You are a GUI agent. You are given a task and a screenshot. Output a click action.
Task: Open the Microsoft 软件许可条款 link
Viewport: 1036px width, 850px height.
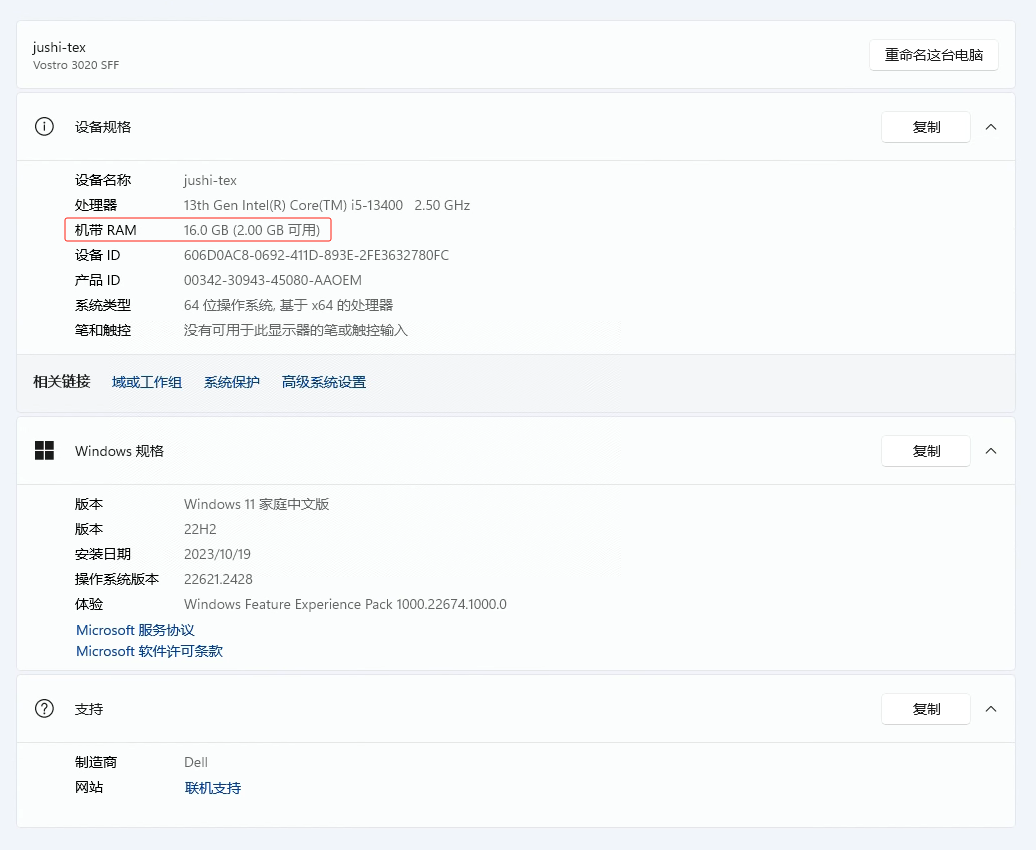pos(149,651)
